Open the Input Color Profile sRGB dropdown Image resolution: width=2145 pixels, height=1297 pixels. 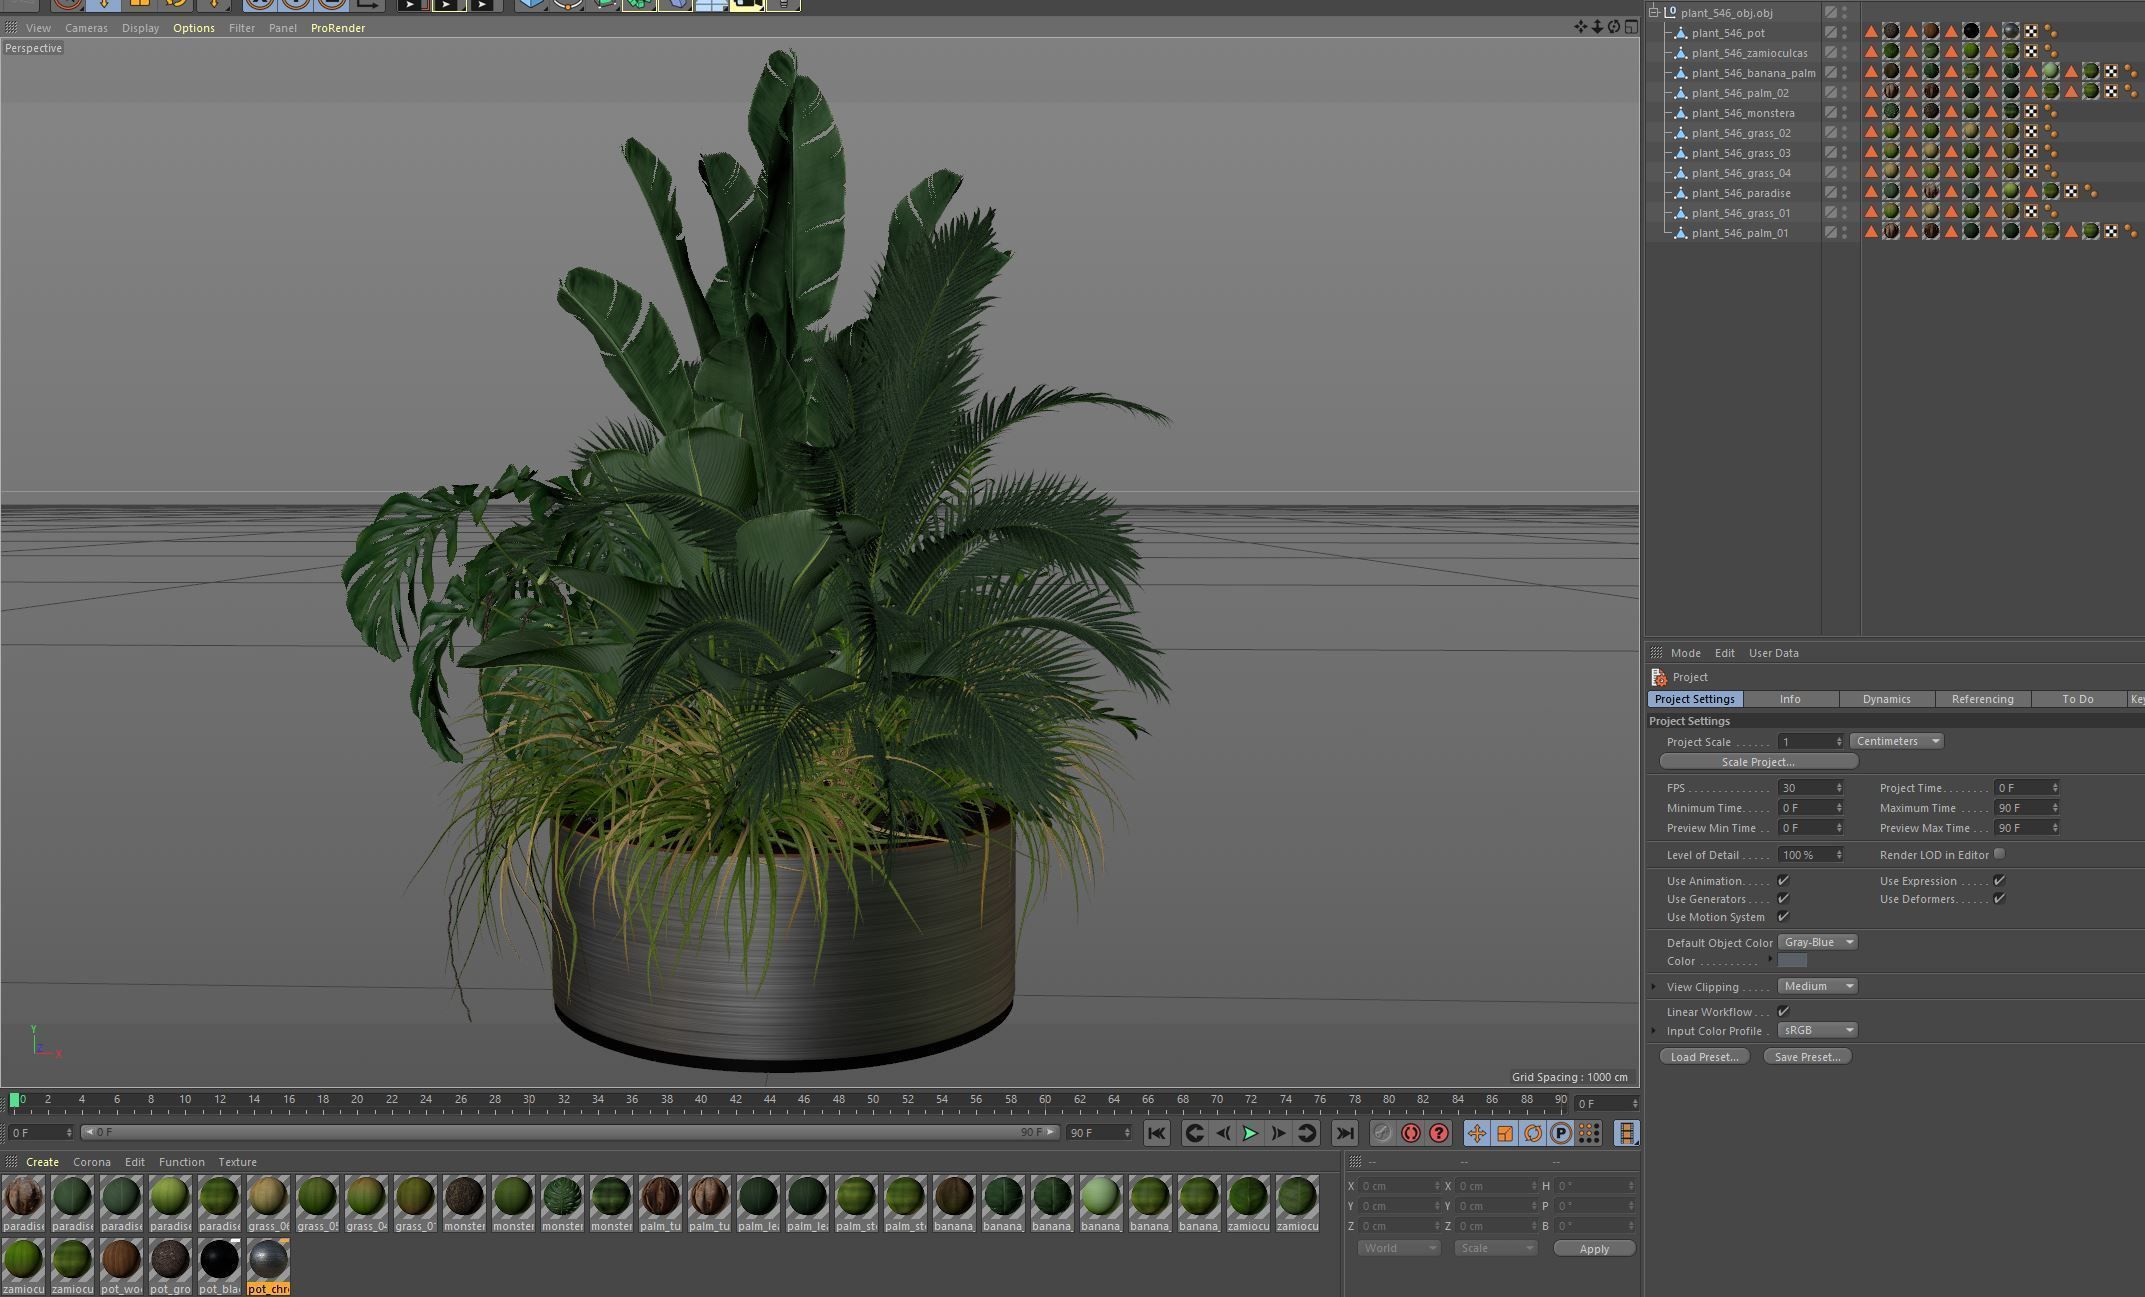click(x=1818, y=1030)
